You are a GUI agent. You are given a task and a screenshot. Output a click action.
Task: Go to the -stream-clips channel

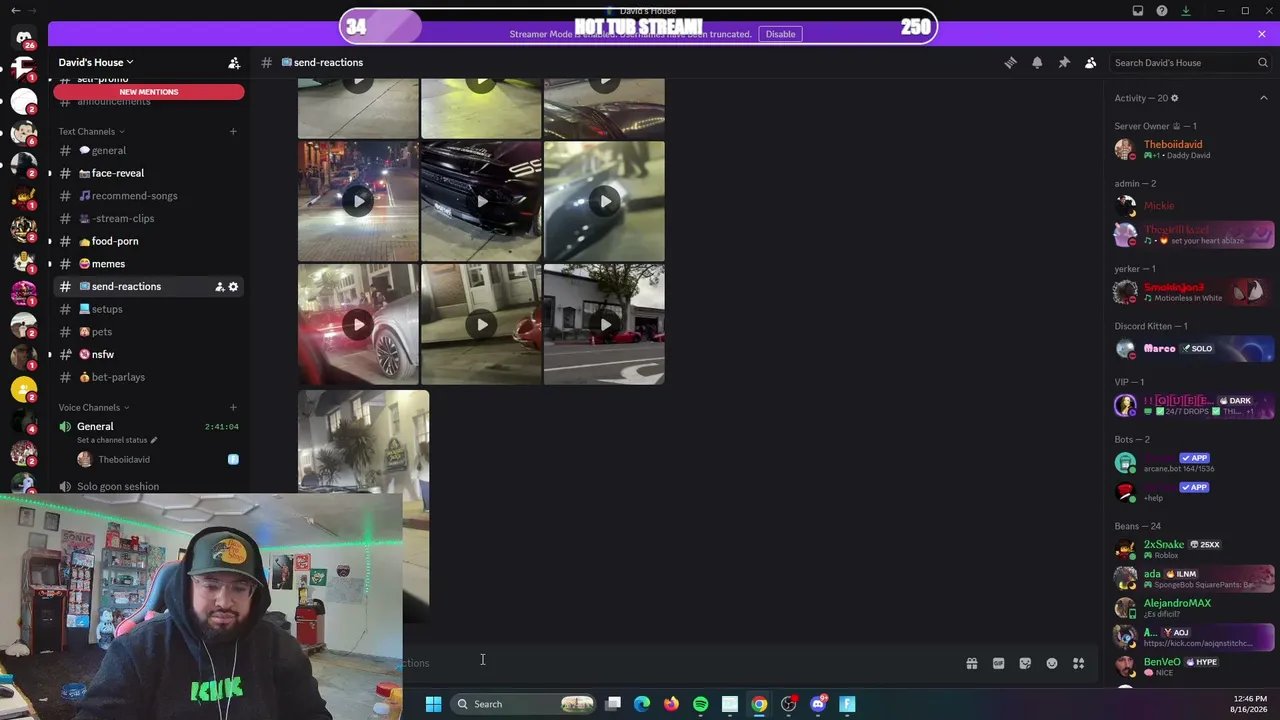(149, 218)
